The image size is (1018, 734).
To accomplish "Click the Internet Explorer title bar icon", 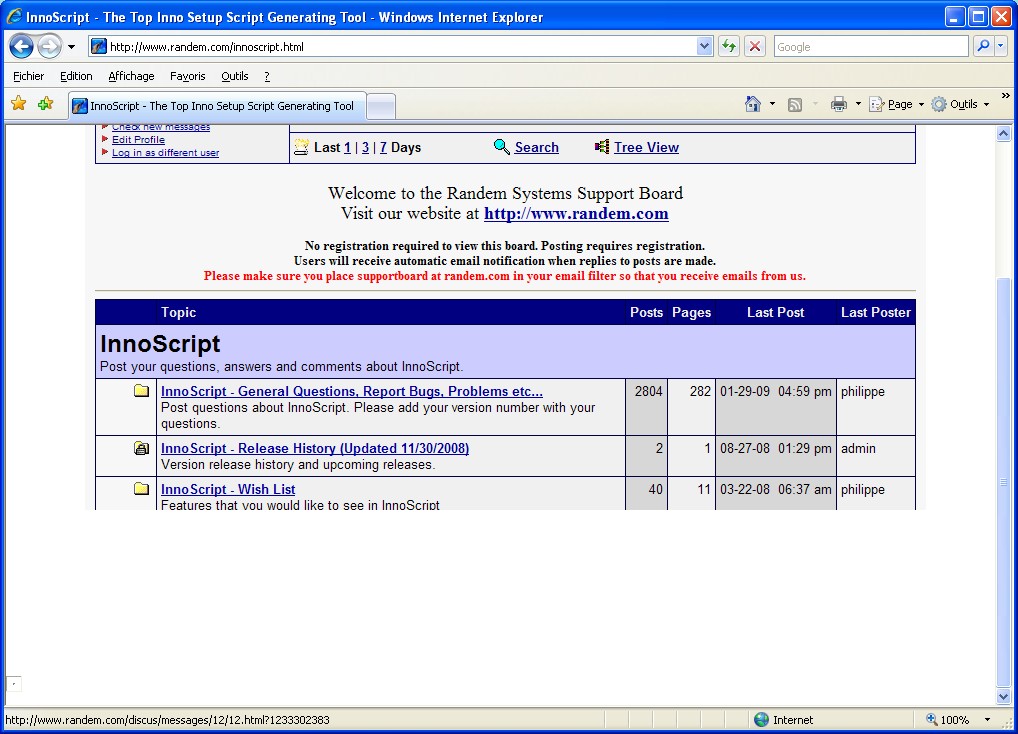I will (x=14, y=17).
